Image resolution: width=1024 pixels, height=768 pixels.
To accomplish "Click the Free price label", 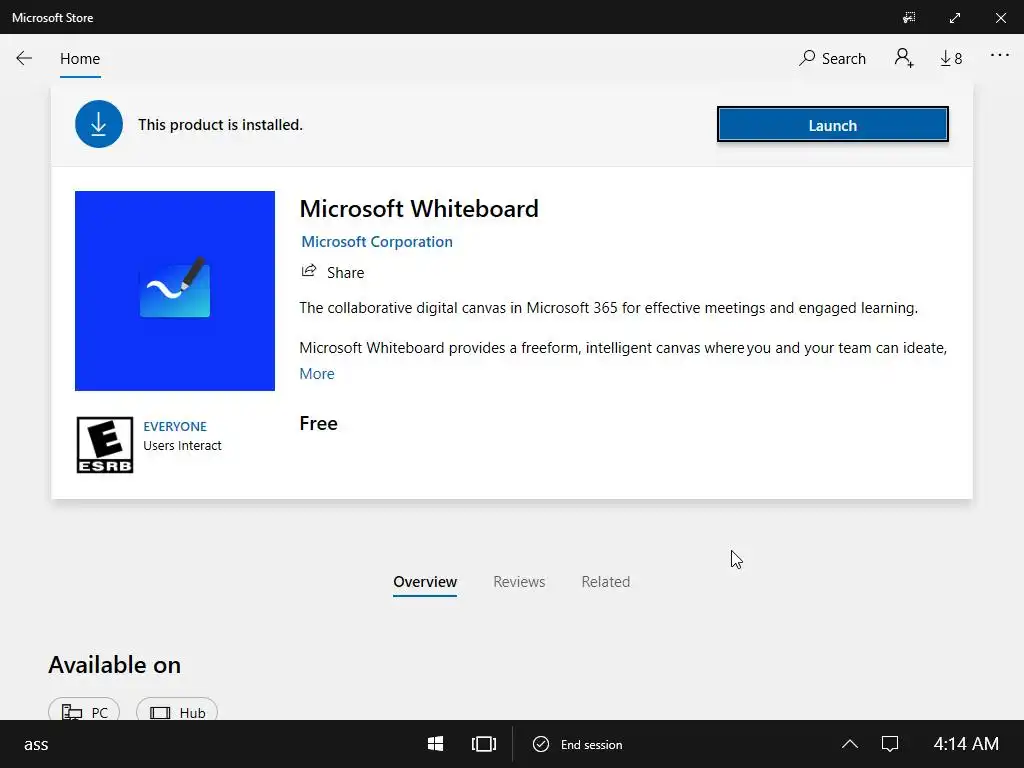I will point(319,423).
